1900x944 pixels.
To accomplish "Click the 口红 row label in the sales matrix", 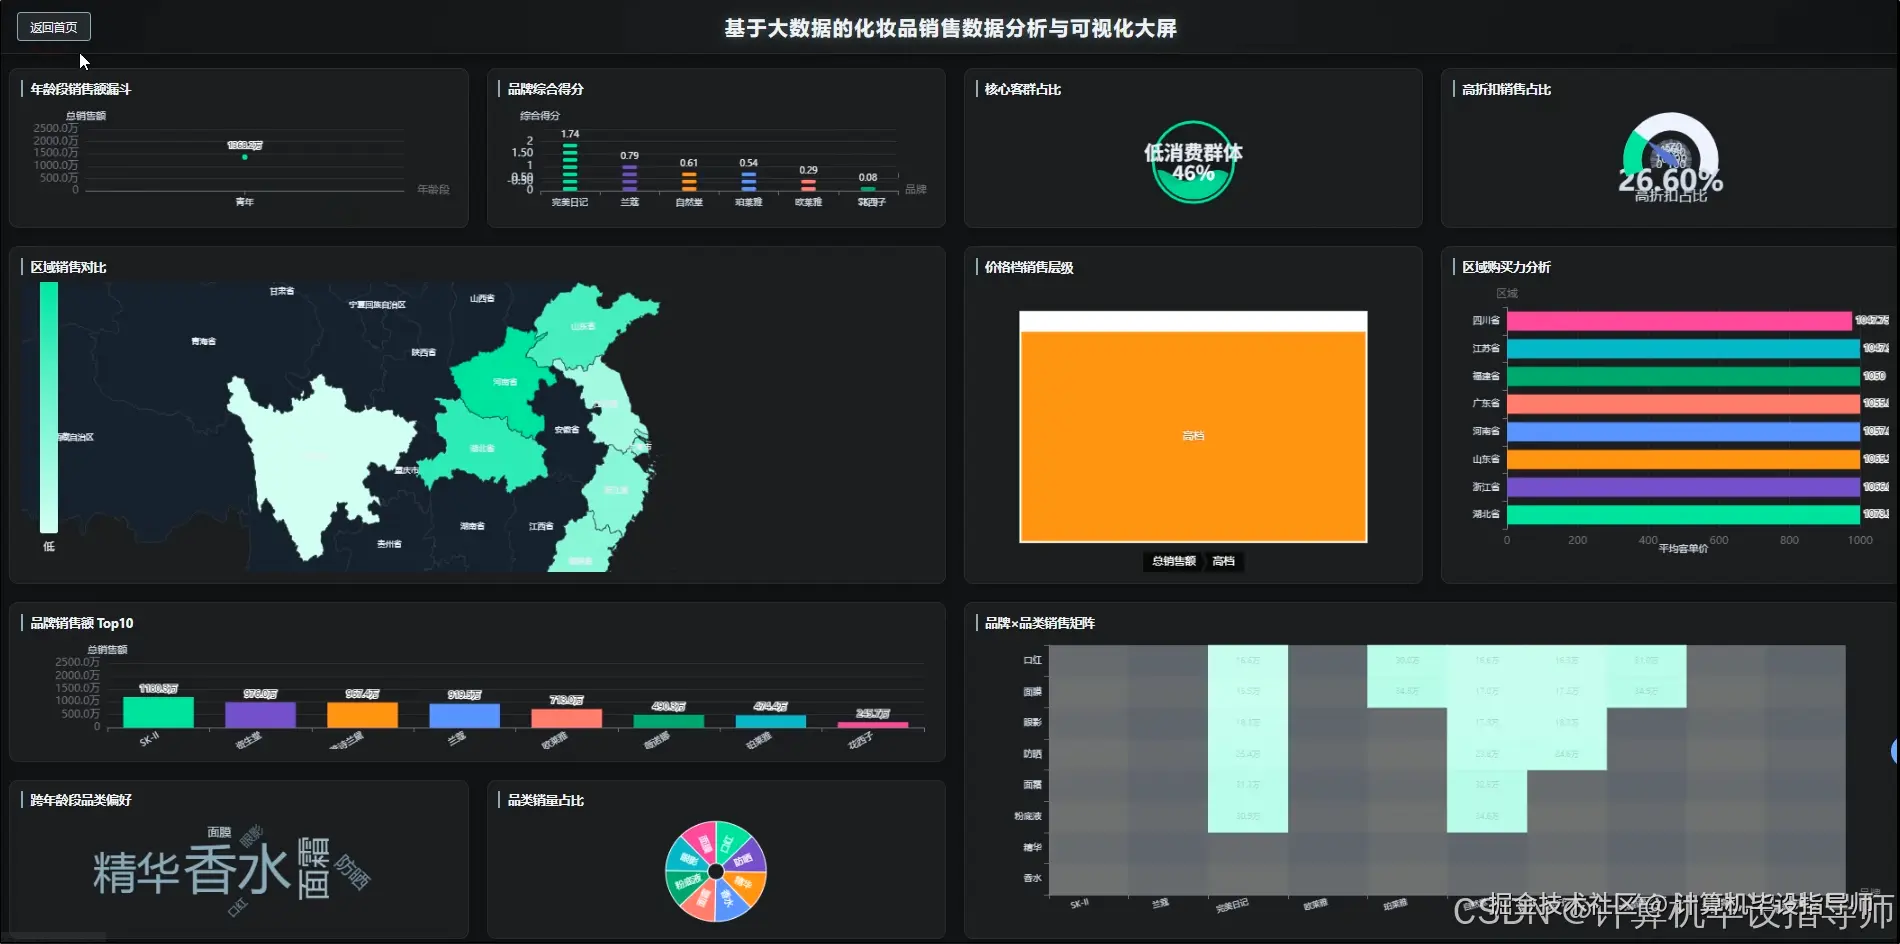I will pos(1032,660).
